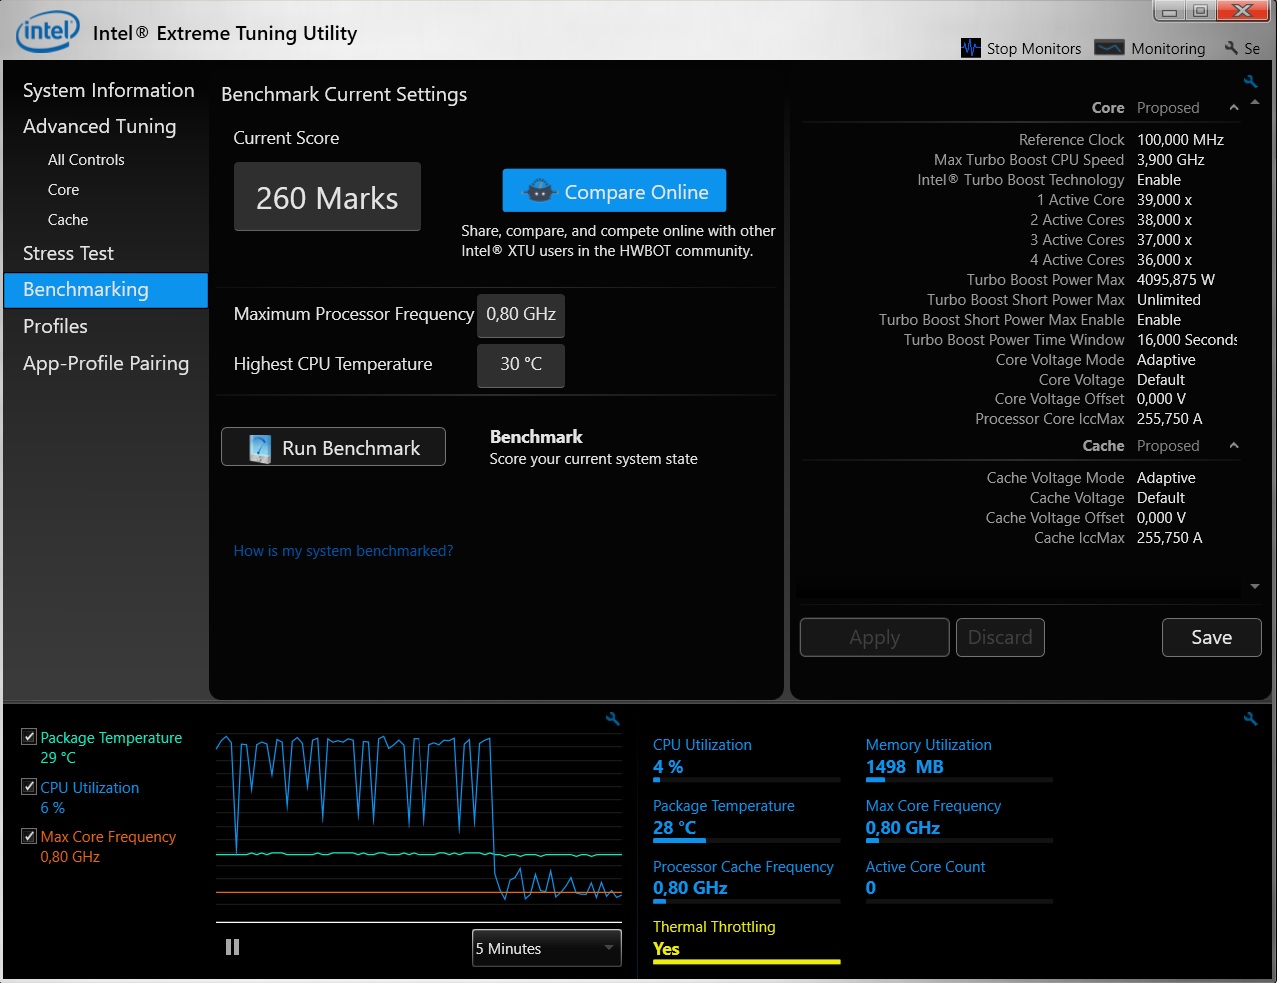The width and height of the screenshot is (1277, 983).
Task: Open the 5 Minutes time range dropdown
Action: pos(547,948)
